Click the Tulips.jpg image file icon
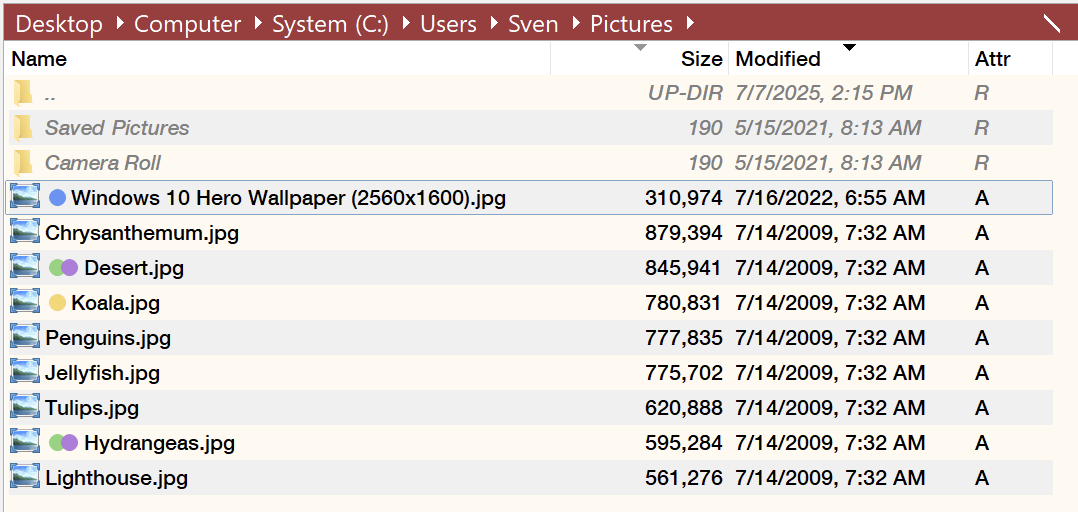This screenshot has width=1078, height=512. point(25,408)
